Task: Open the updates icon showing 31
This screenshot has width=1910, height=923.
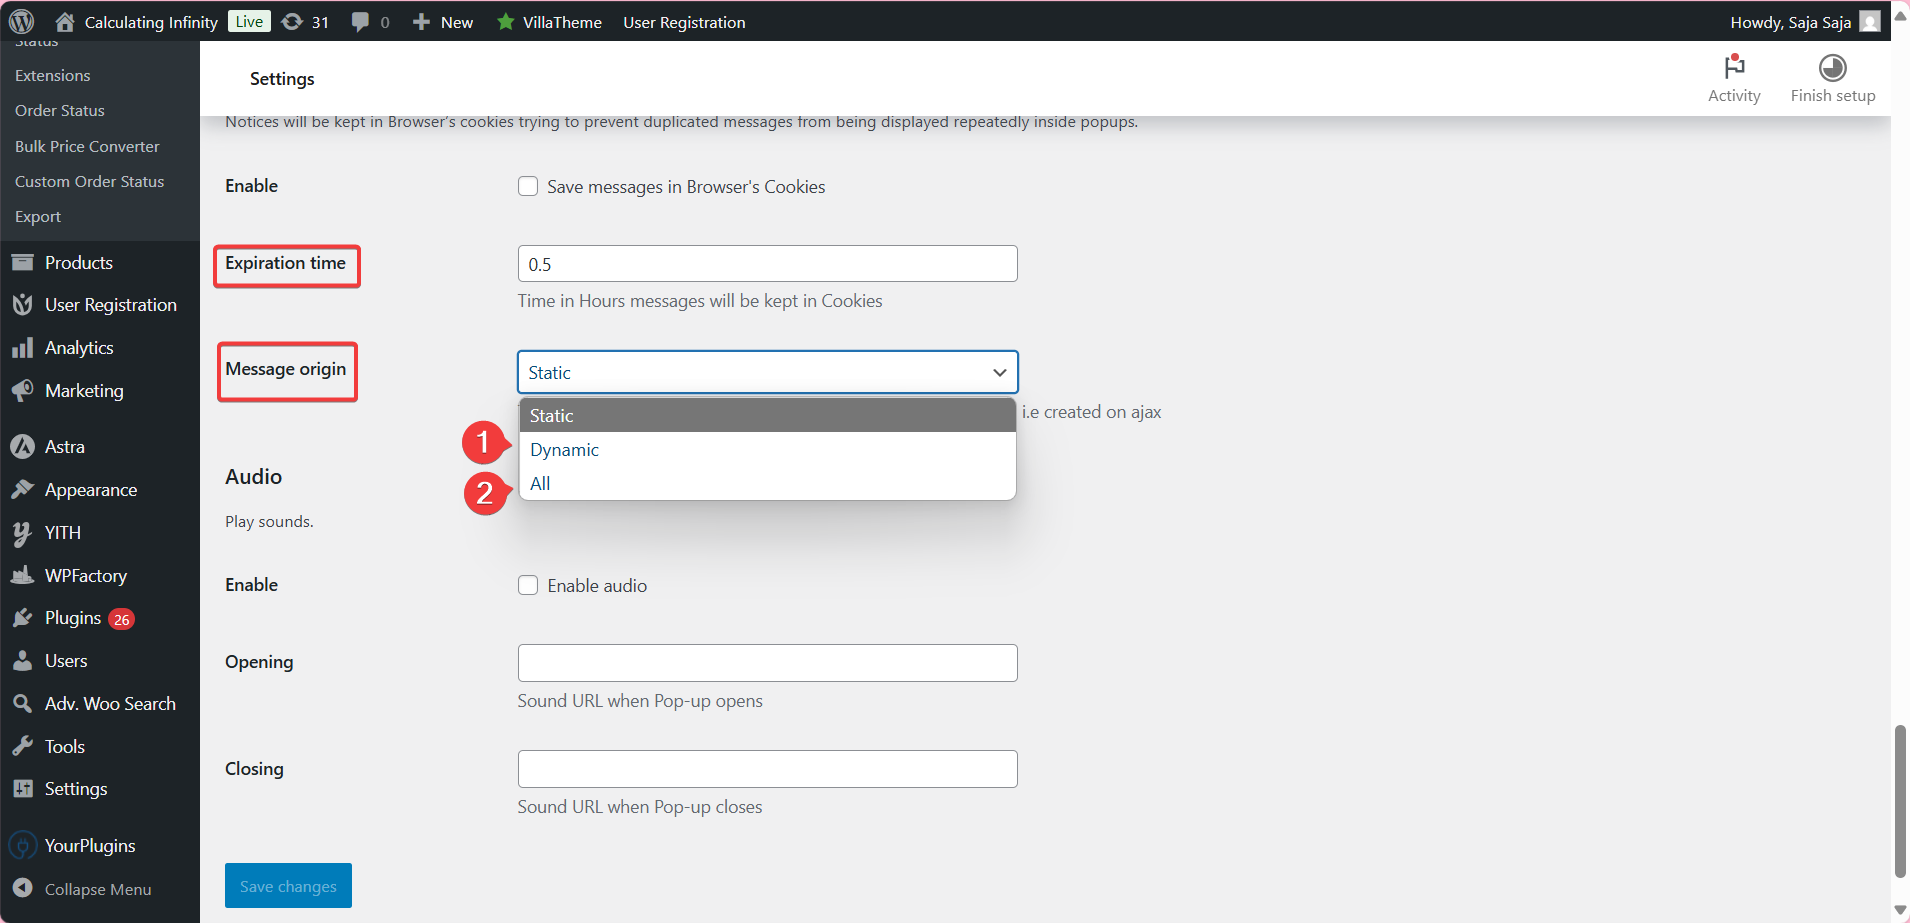Action: click(x=293, y=22)
